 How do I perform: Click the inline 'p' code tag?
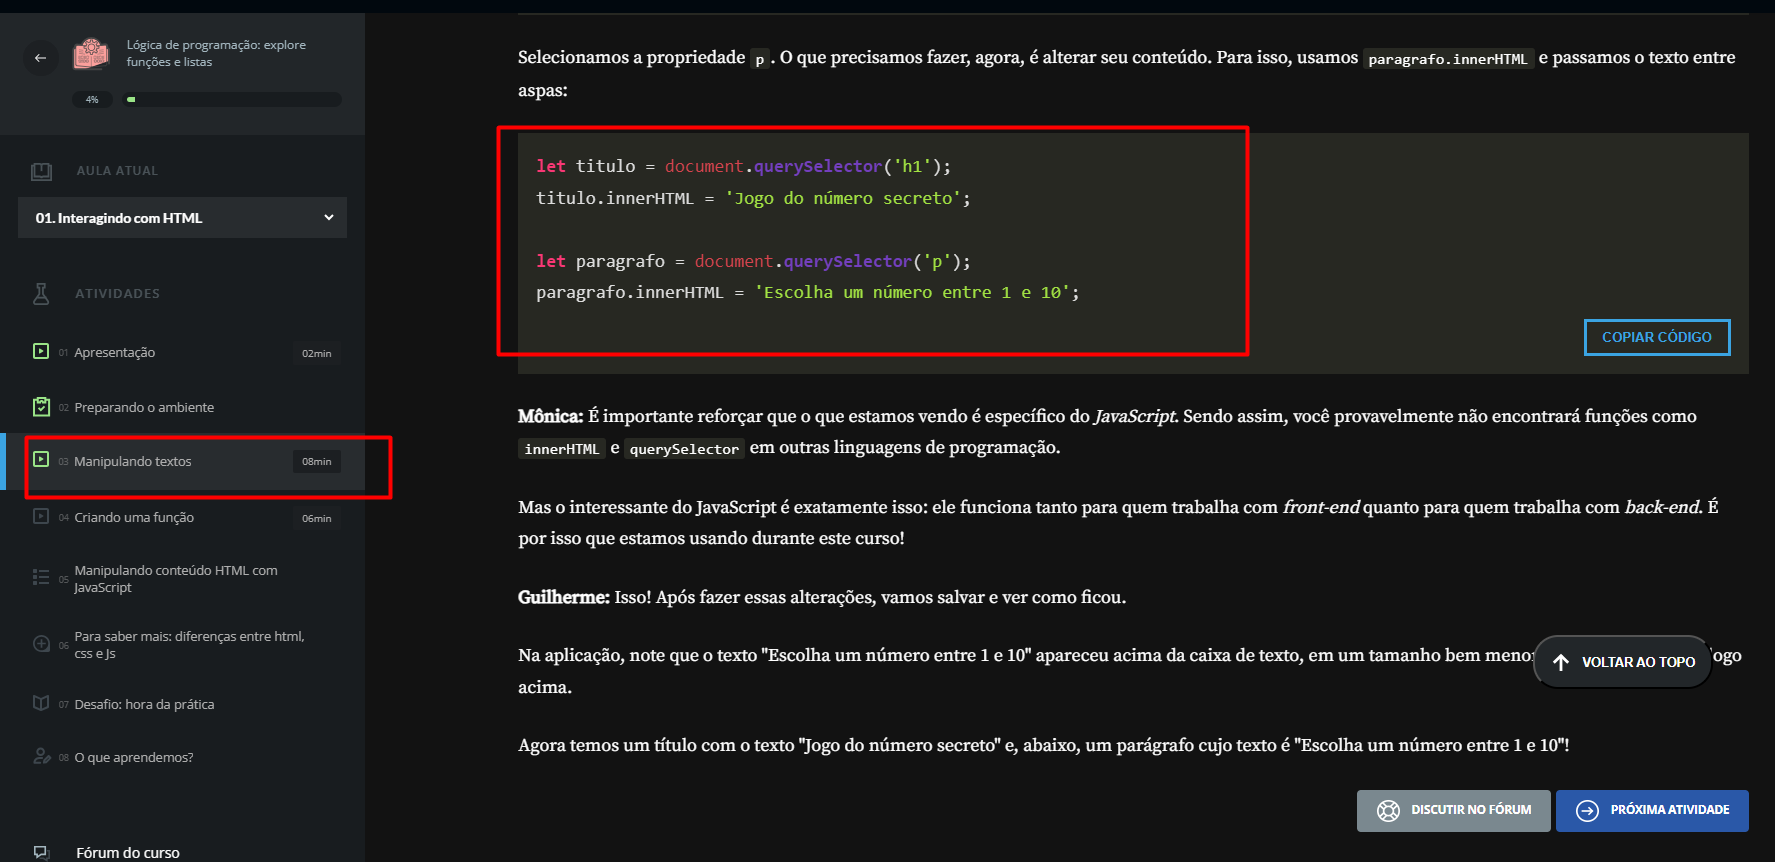(x=760, y=59)
